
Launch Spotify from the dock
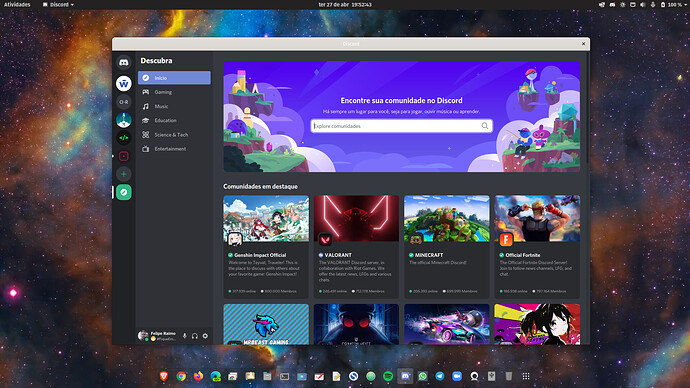point(388,376)
